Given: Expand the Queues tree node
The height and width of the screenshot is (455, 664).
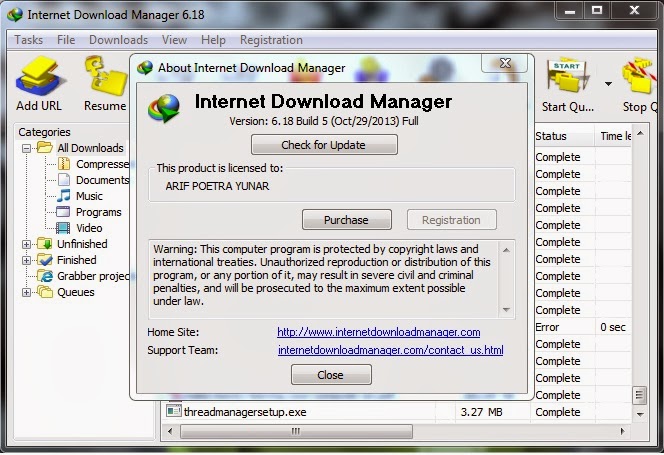Looking at the screenshot, I should coord(26,292).
